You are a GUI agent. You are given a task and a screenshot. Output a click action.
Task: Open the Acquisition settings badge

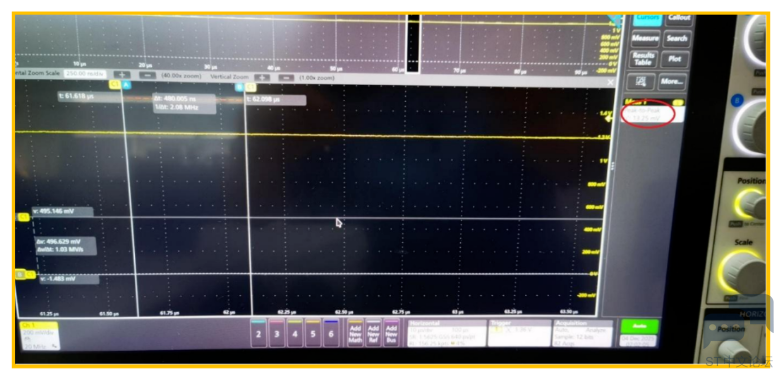coord(583,333)
